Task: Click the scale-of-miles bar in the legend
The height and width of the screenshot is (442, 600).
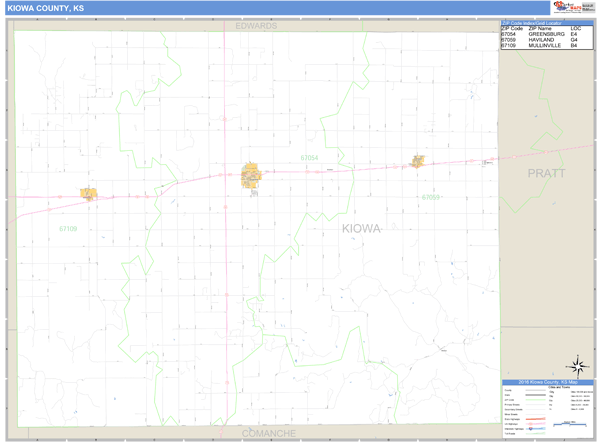Action: (x=570, y=424)
